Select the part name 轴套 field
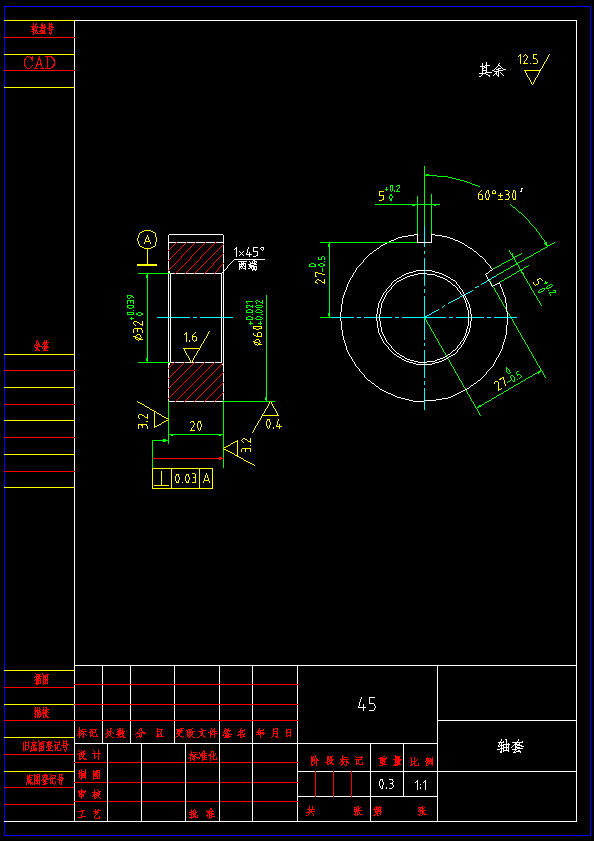The image size is (594, 841). [507, 746]
